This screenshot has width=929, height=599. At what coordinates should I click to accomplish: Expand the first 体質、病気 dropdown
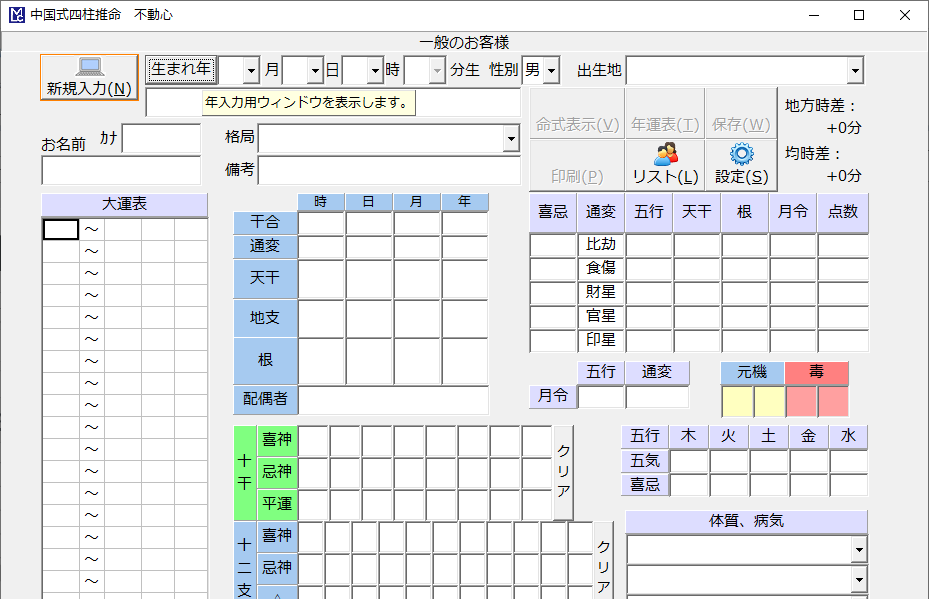pos(858,549)
